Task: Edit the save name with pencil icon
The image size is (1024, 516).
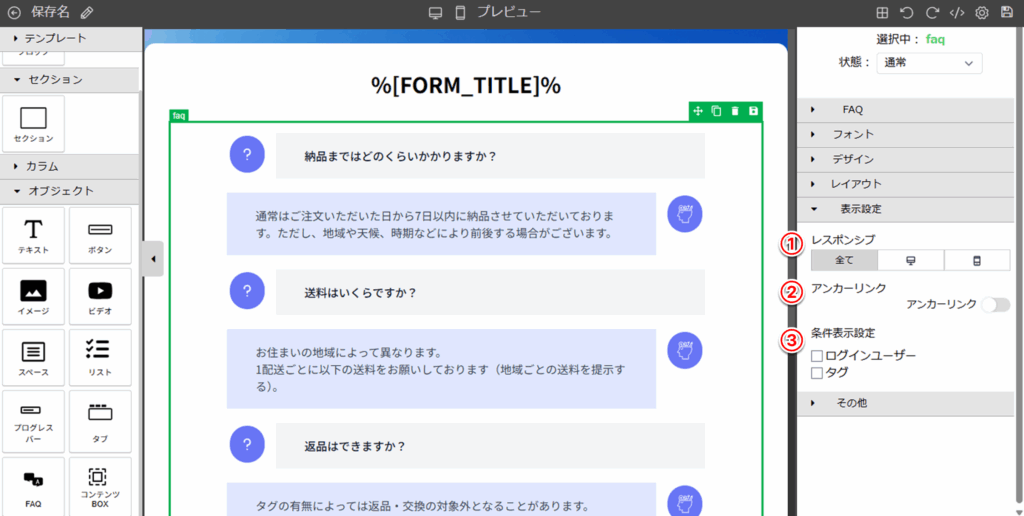Action: click(87, 13)
